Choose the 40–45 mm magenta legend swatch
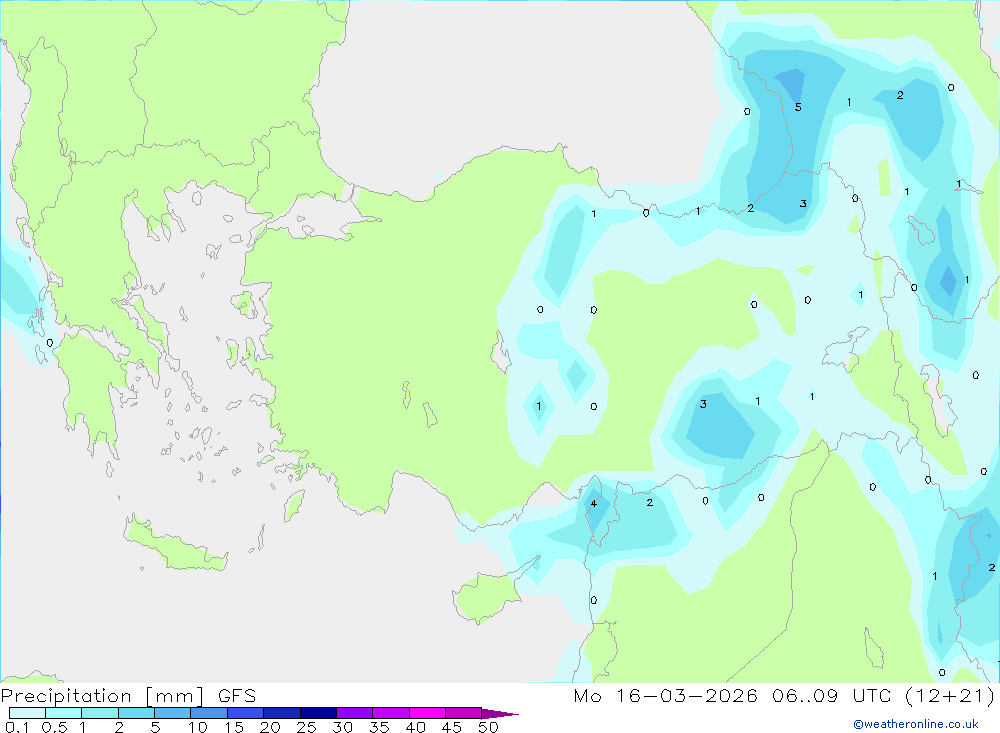The image size is (1000, 733). point(427,713)
